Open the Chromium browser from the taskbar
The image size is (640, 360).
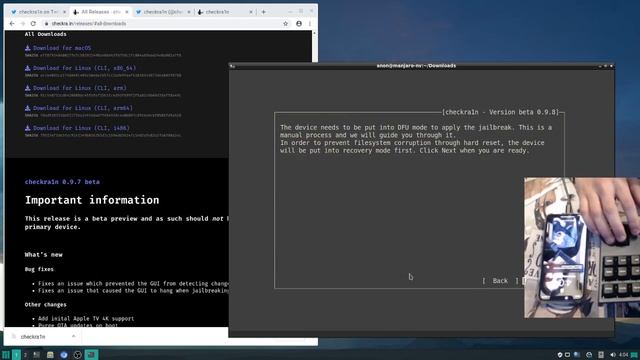tap(64, 355)
